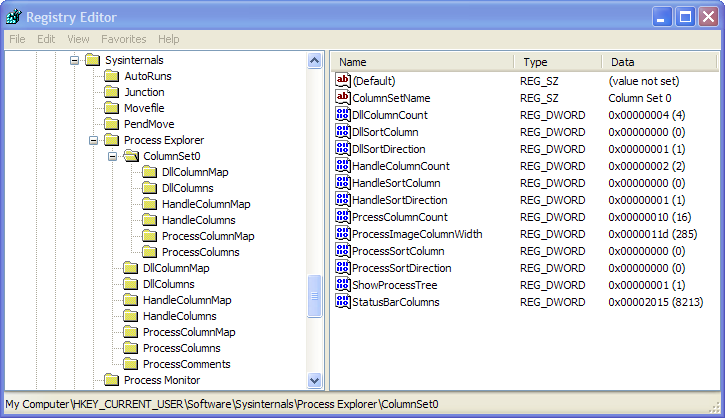Click the HandleColumnCount DWORD icon
This screenshot has width=725, height=418.
[343, 166]
